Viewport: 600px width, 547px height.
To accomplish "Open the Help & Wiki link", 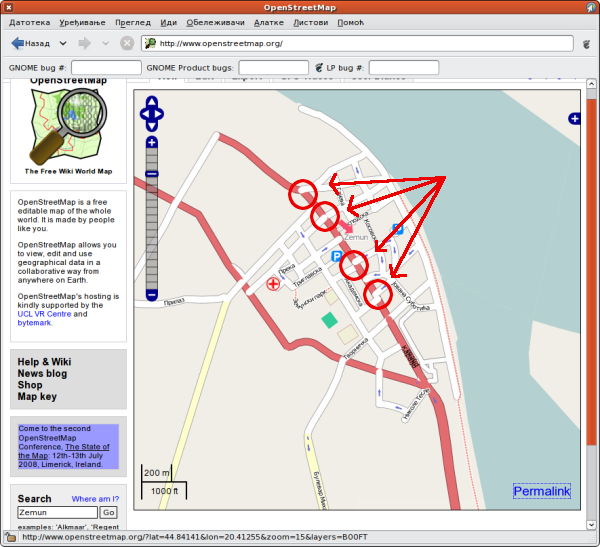I will (44, 362).
